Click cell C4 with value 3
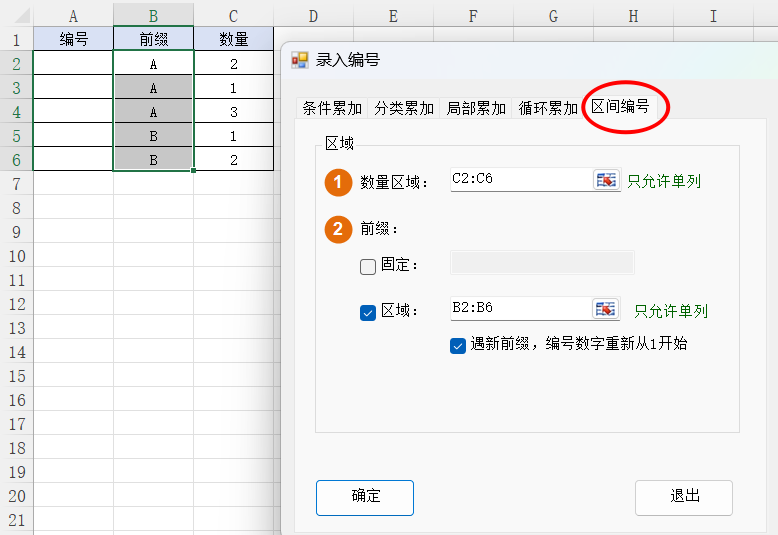 click(233, 111)
